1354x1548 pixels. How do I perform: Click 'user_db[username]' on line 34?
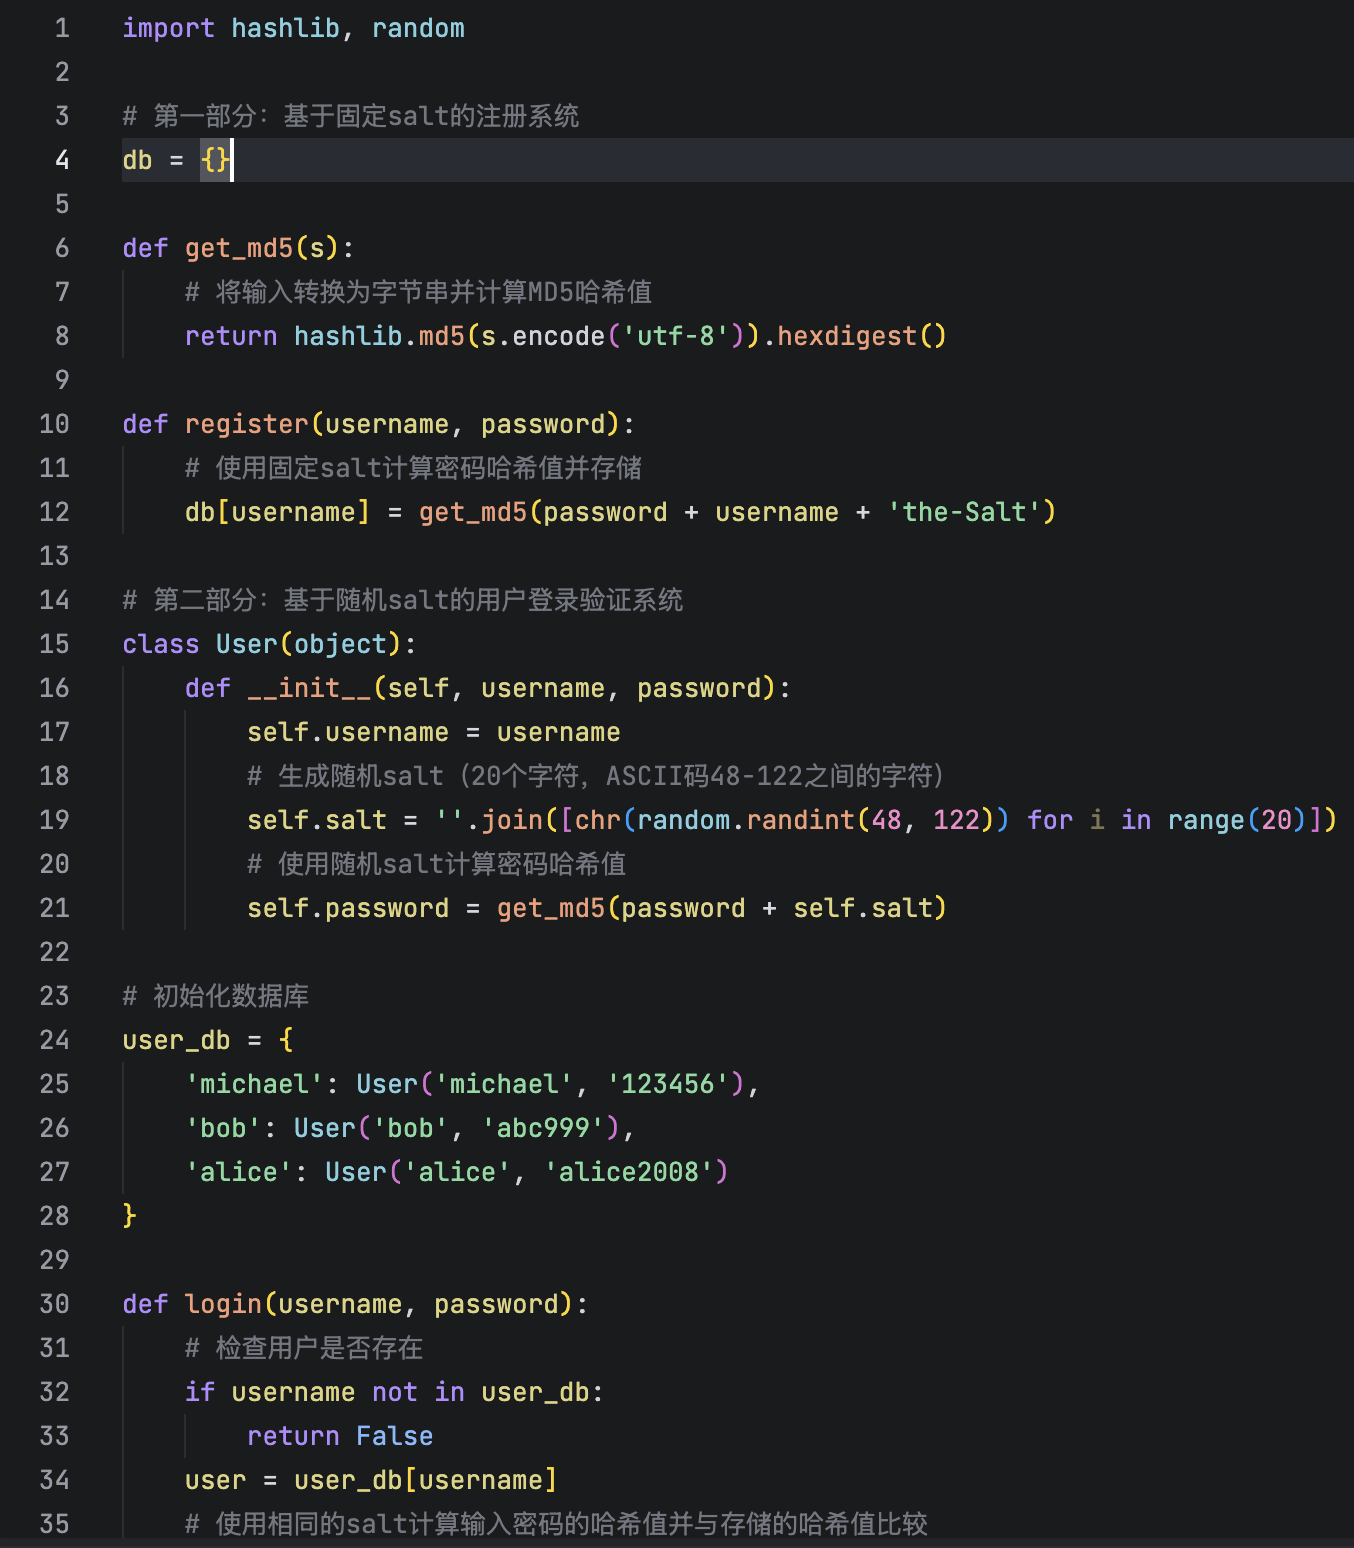point(425,1480)
